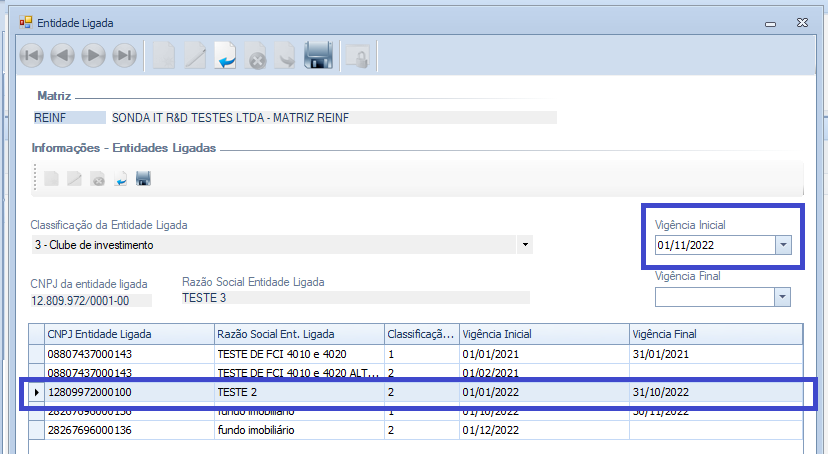Go to previous record in main toolbar
The height and width of the screenshot is (454, 828).
tap(62, 55)
